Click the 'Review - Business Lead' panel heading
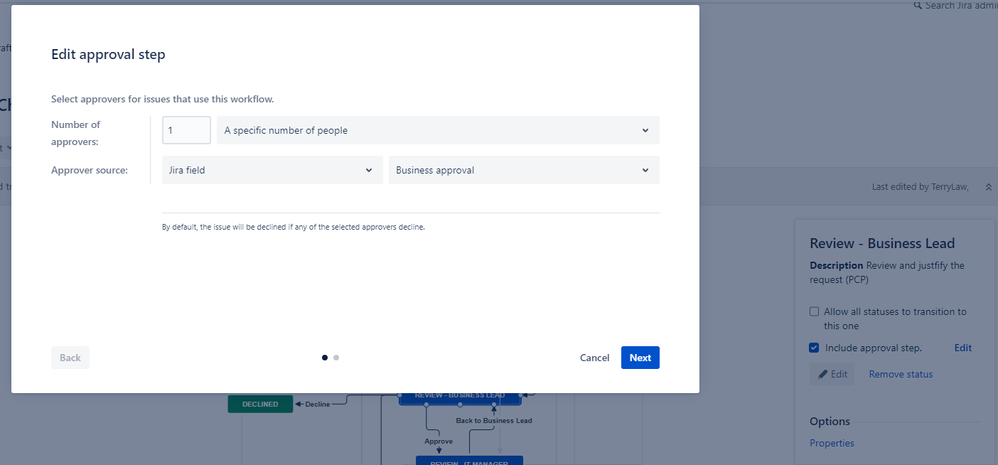This screenshot has width=998, height=465. pos(882,243)
